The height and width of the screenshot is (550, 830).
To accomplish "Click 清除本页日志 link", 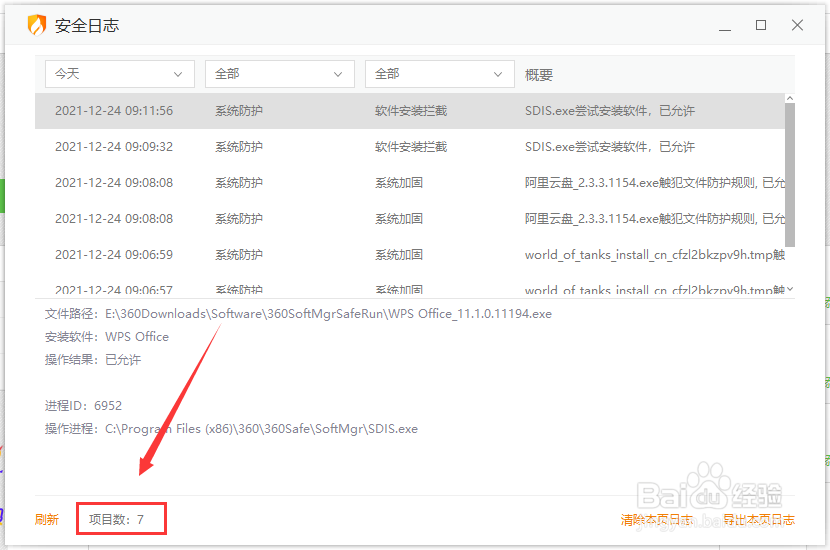I will click(656, 520).
